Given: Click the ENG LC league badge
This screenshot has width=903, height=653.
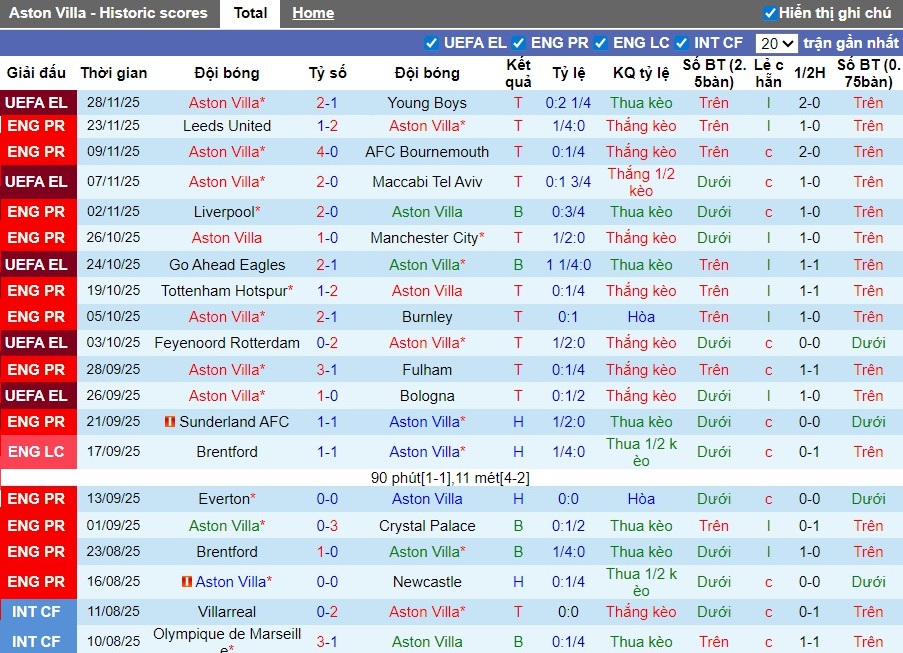Looking at the screenshot, I should coord(36,452).
